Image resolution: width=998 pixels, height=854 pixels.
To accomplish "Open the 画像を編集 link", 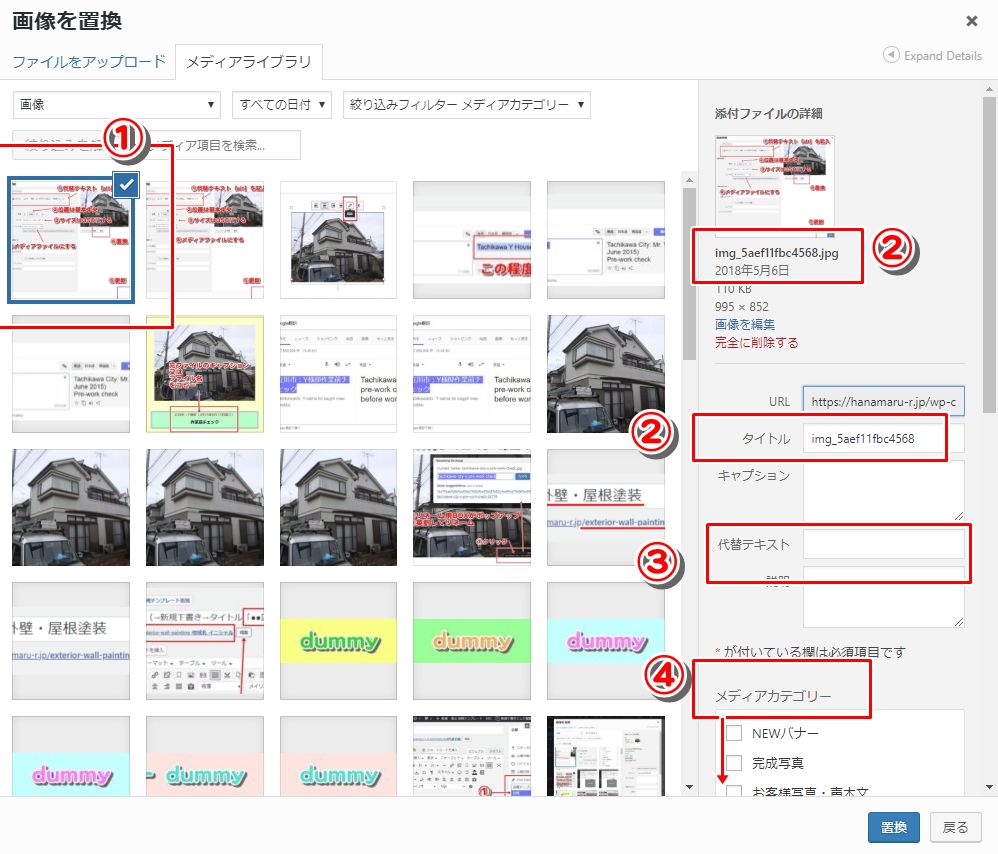I will coord(744,324).
